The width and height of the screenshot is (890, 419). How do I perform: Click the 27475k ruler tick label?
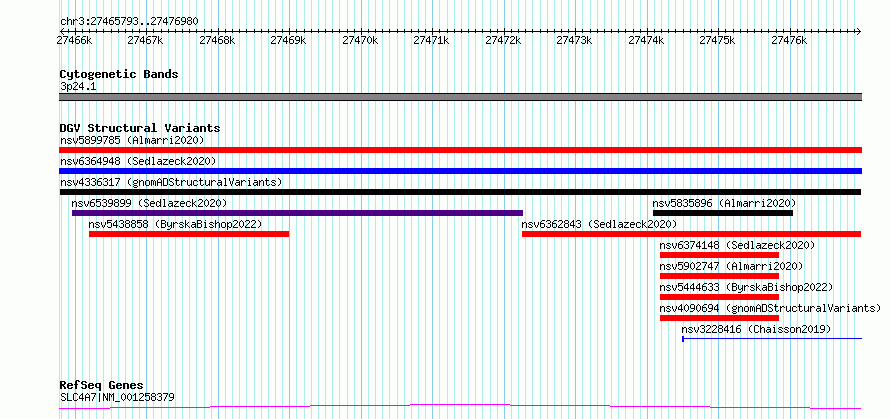[718, 40]
